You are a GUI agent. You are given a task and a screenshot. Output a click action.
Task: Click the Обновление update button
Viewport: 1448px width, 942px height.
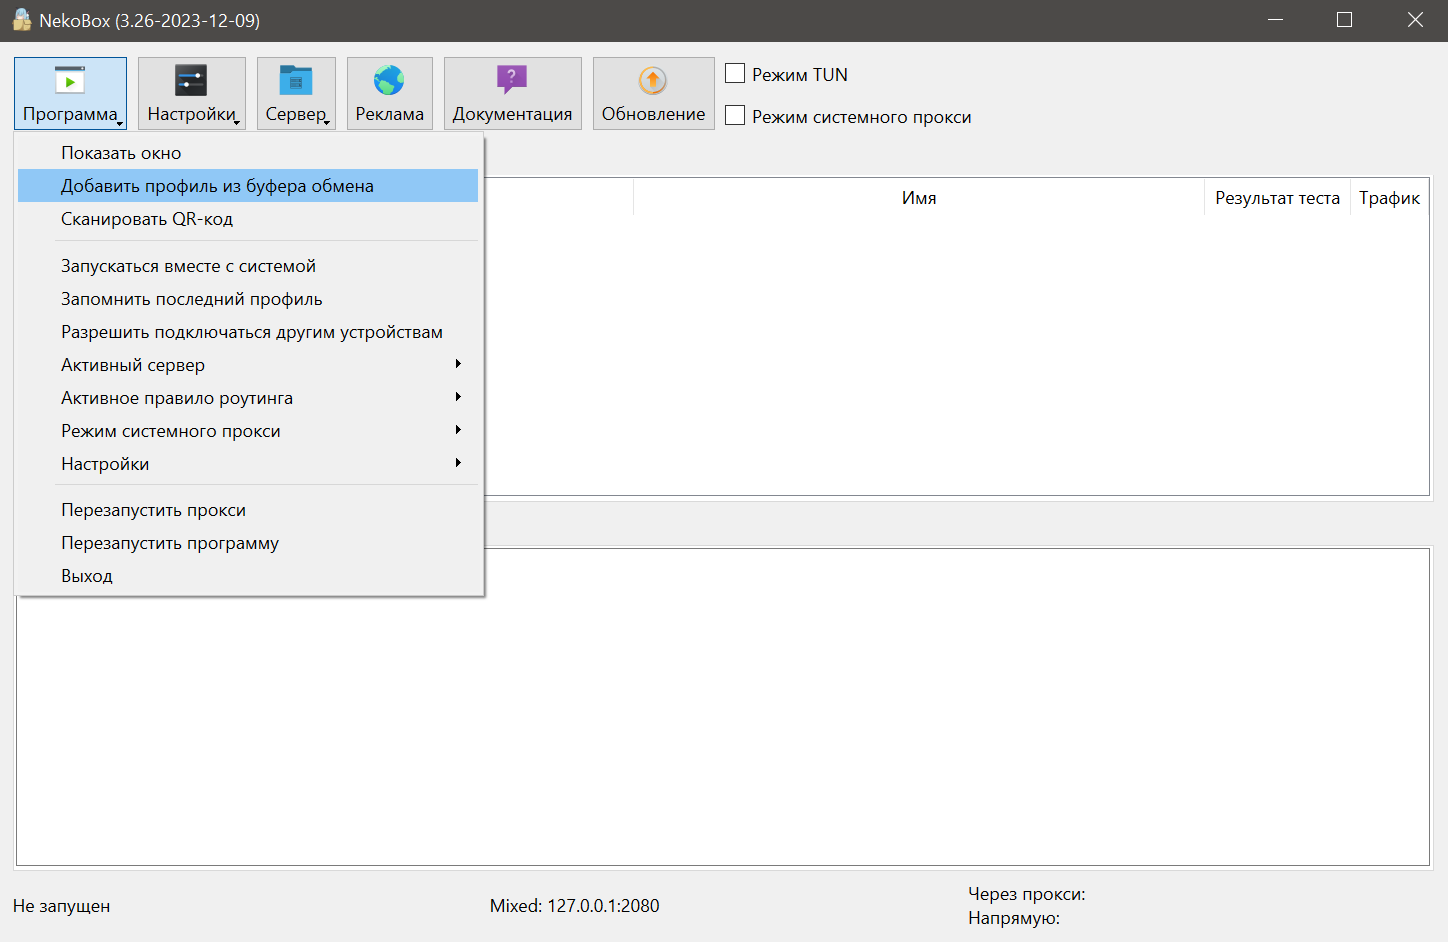tap(654, 93)
